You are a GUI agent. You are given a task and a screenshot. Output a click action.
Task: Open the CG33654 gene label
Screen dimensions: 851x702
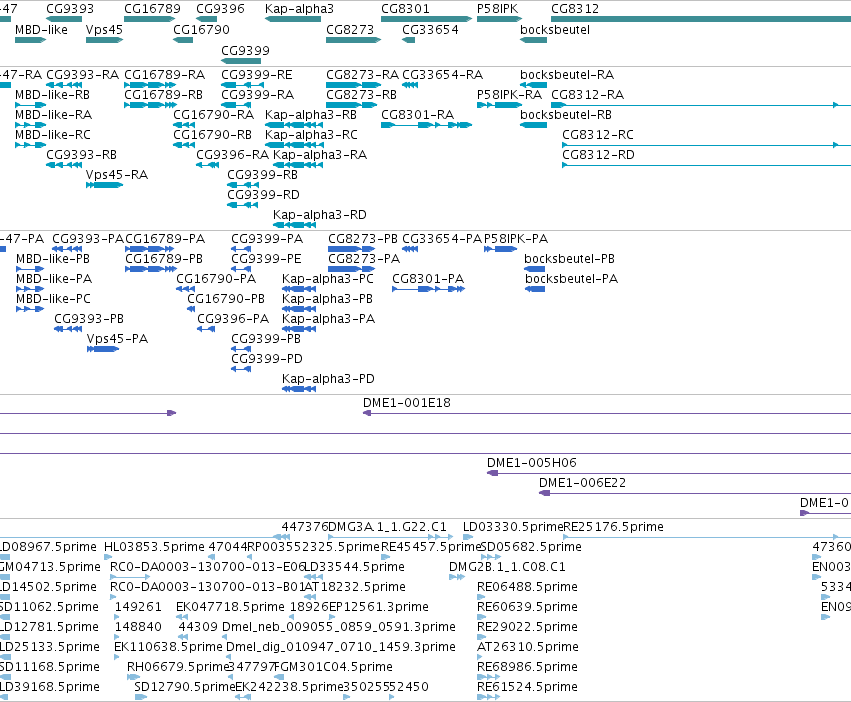click(430, 29)
